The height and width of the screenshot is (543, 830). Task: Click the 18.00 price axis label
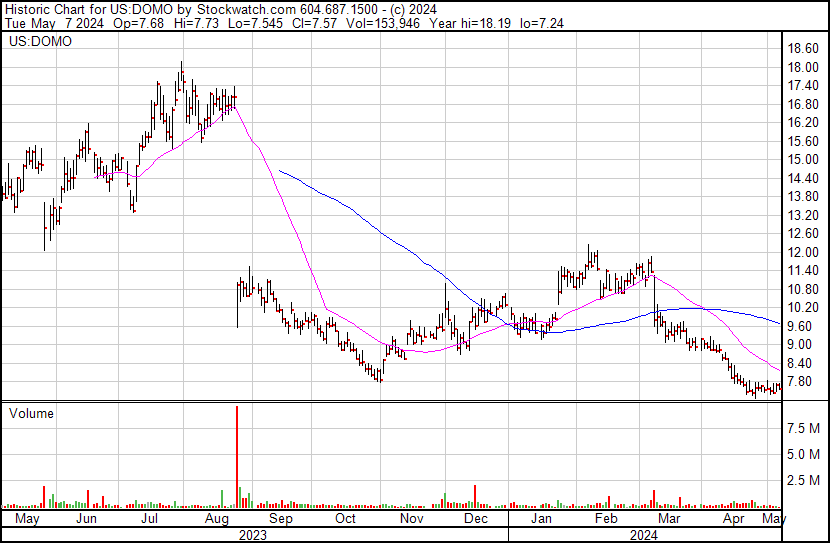tap(803, 67)
